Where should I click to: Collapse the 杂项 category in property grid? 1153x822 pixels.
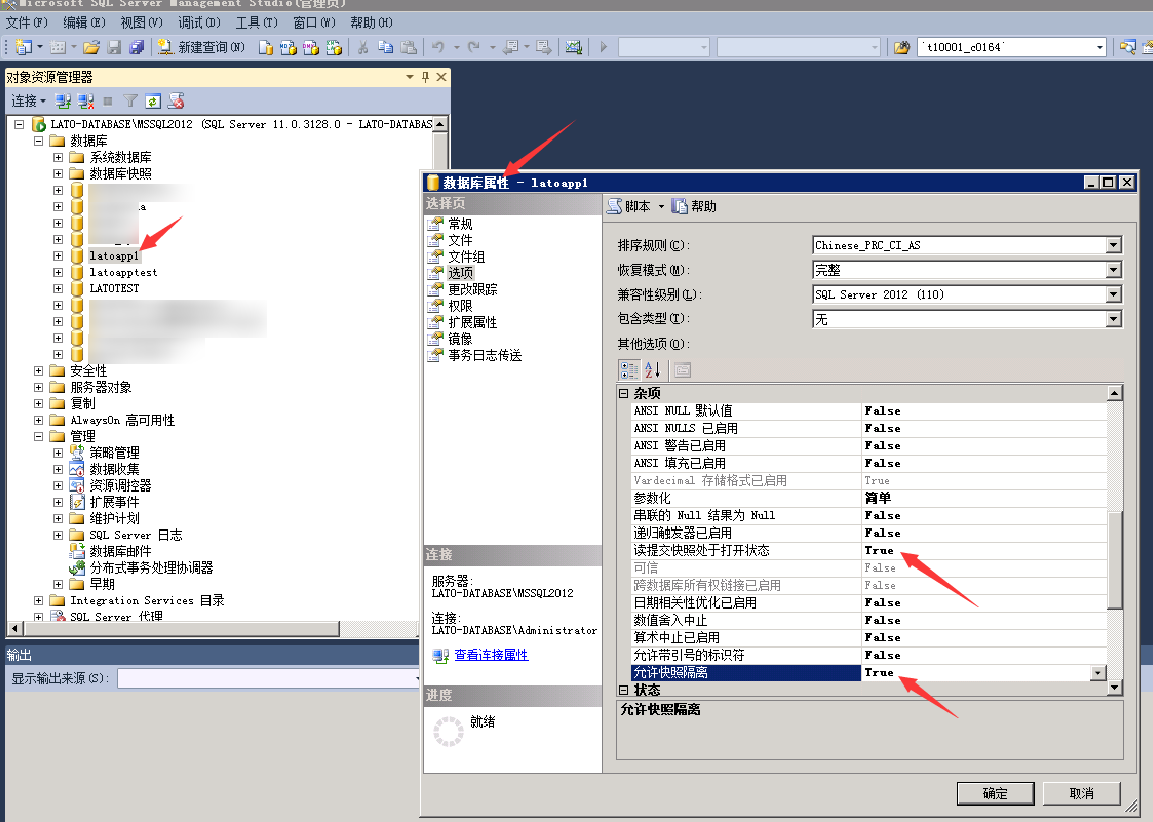[624, 393]
